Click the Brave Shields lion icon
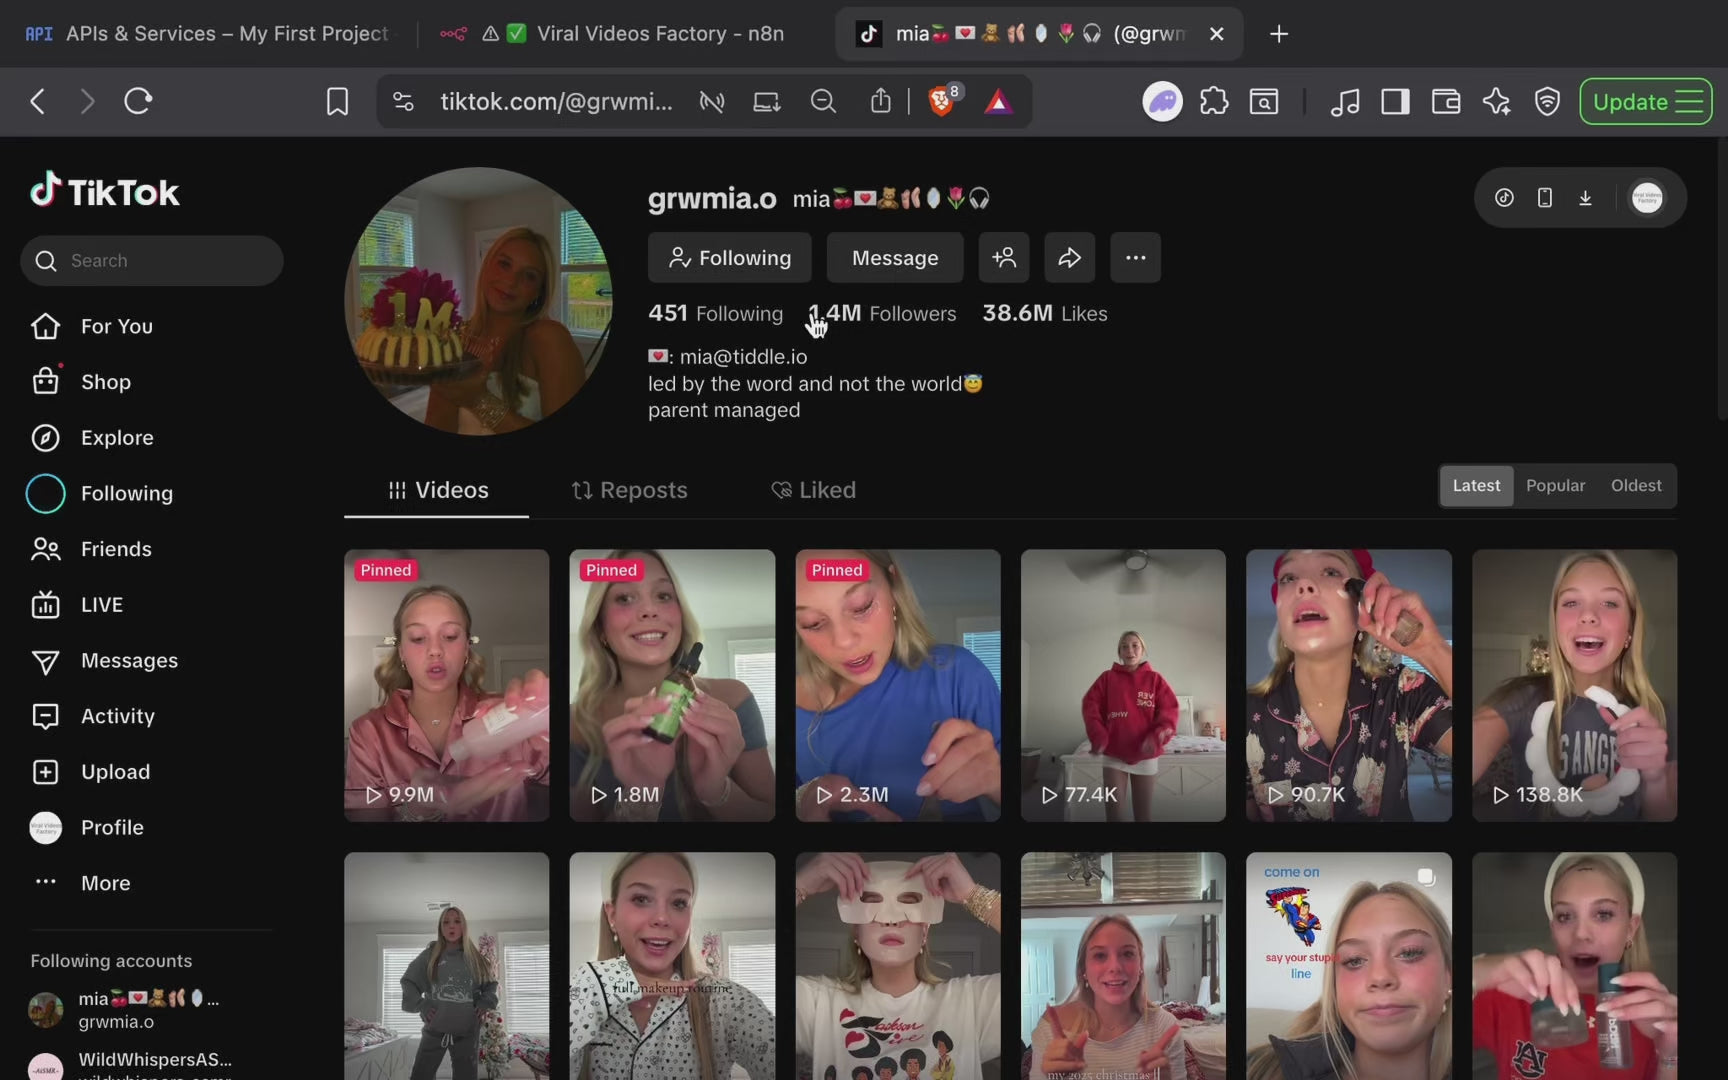1728x1080 pixels. [x=941, y=102]
